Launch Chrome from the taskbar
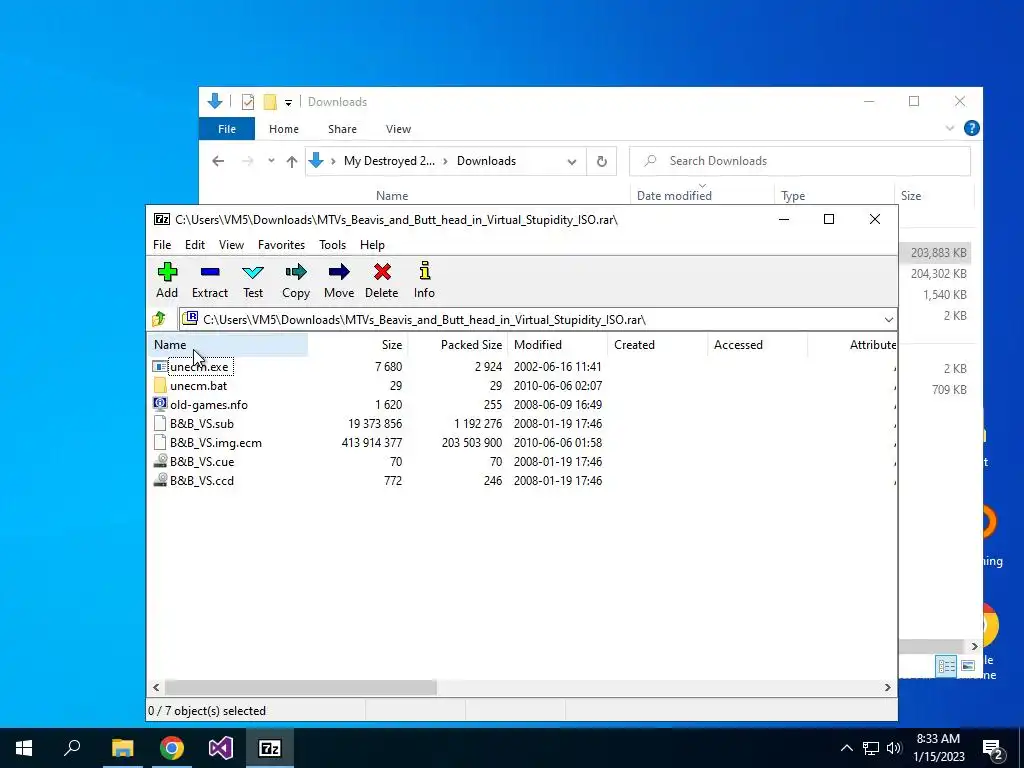Viewport: 1024px width, 768px height. (172, 748)
